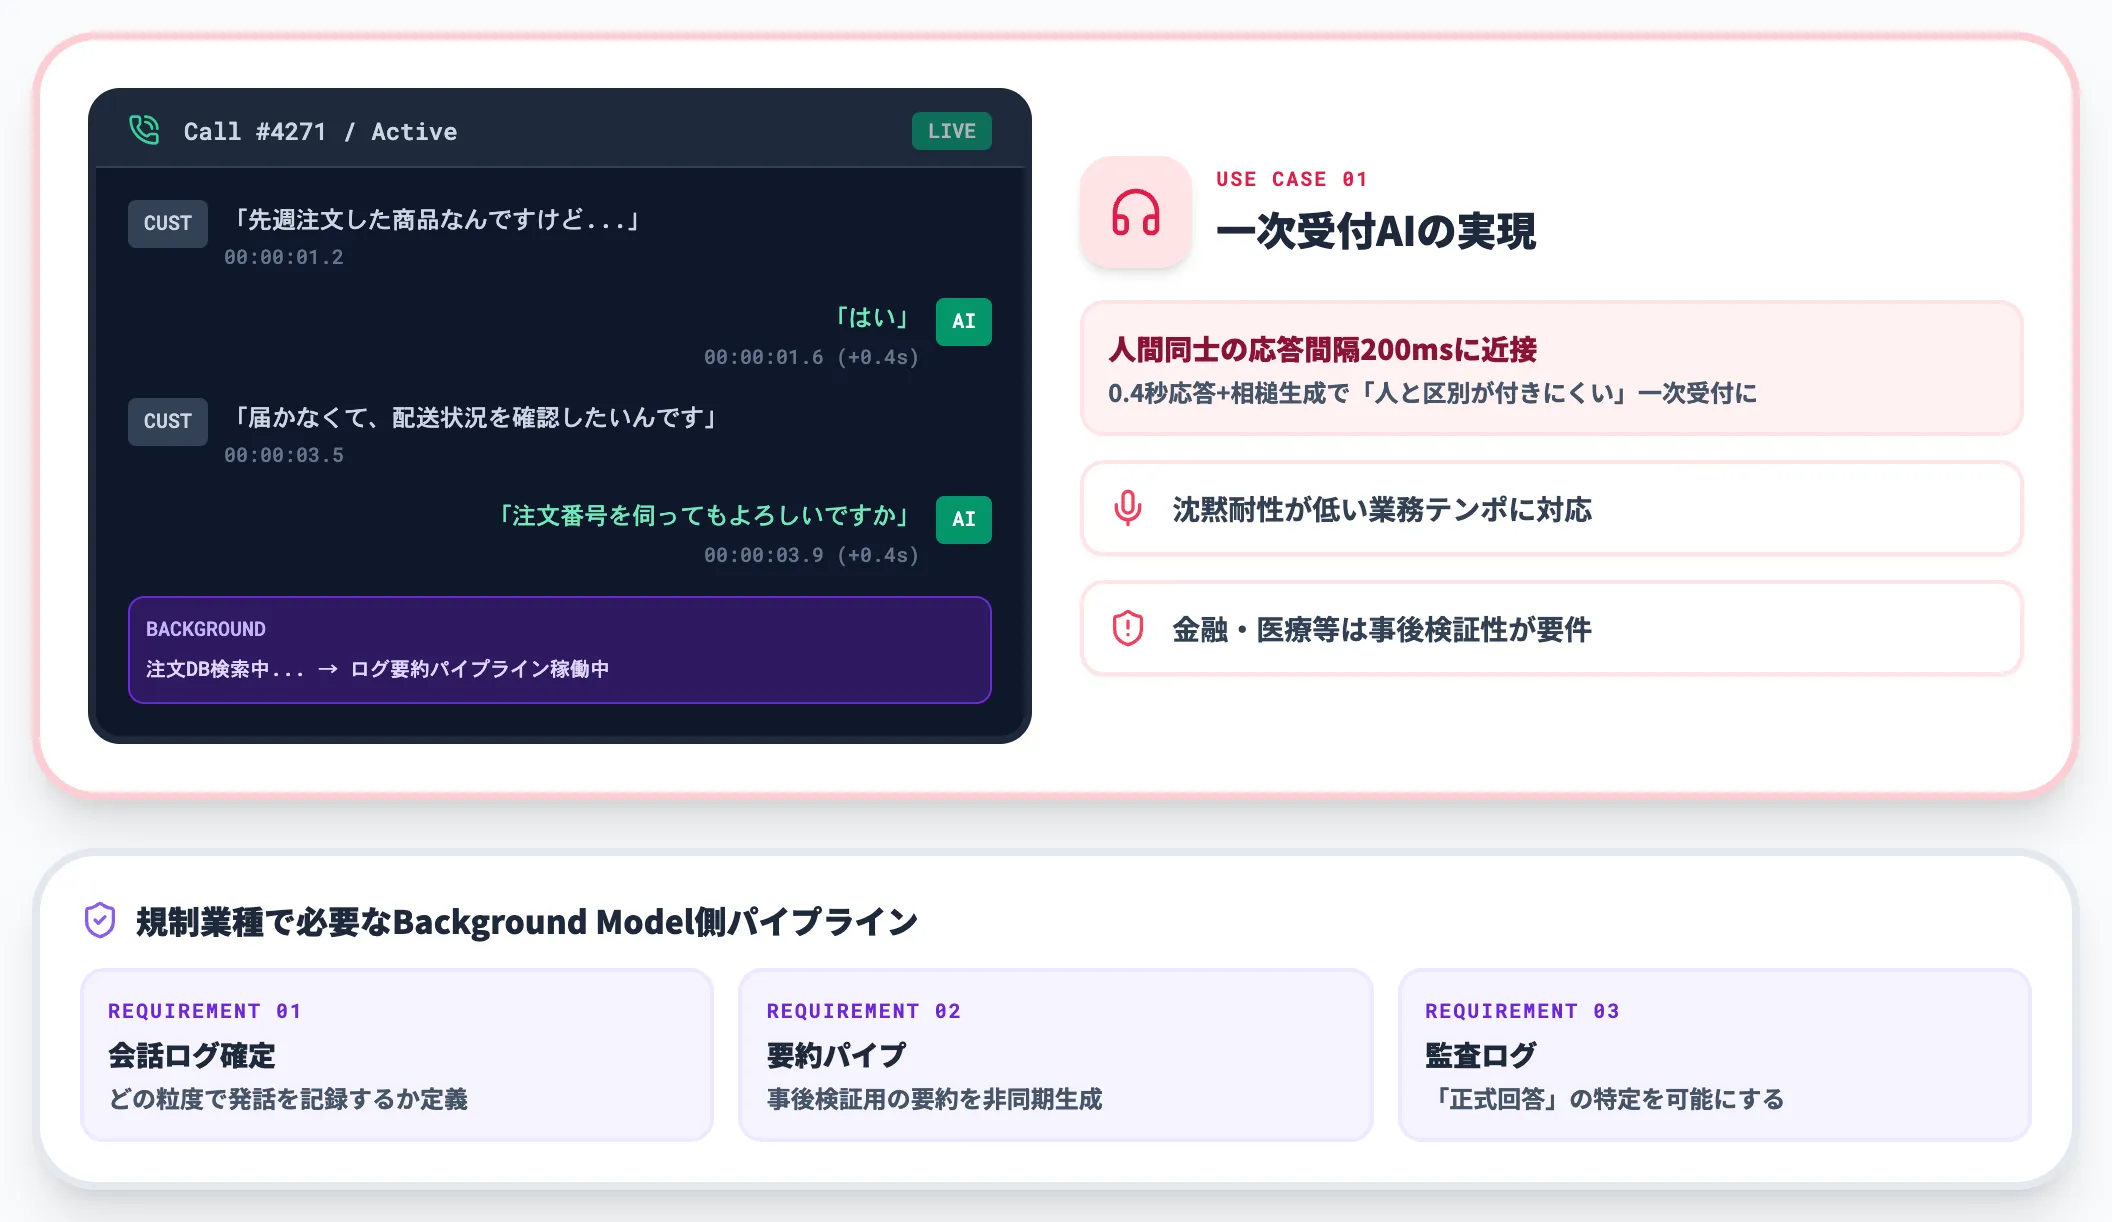Open the 沈黙耐性が低い業務テンポに対応 card

[x=1551, y=508]
